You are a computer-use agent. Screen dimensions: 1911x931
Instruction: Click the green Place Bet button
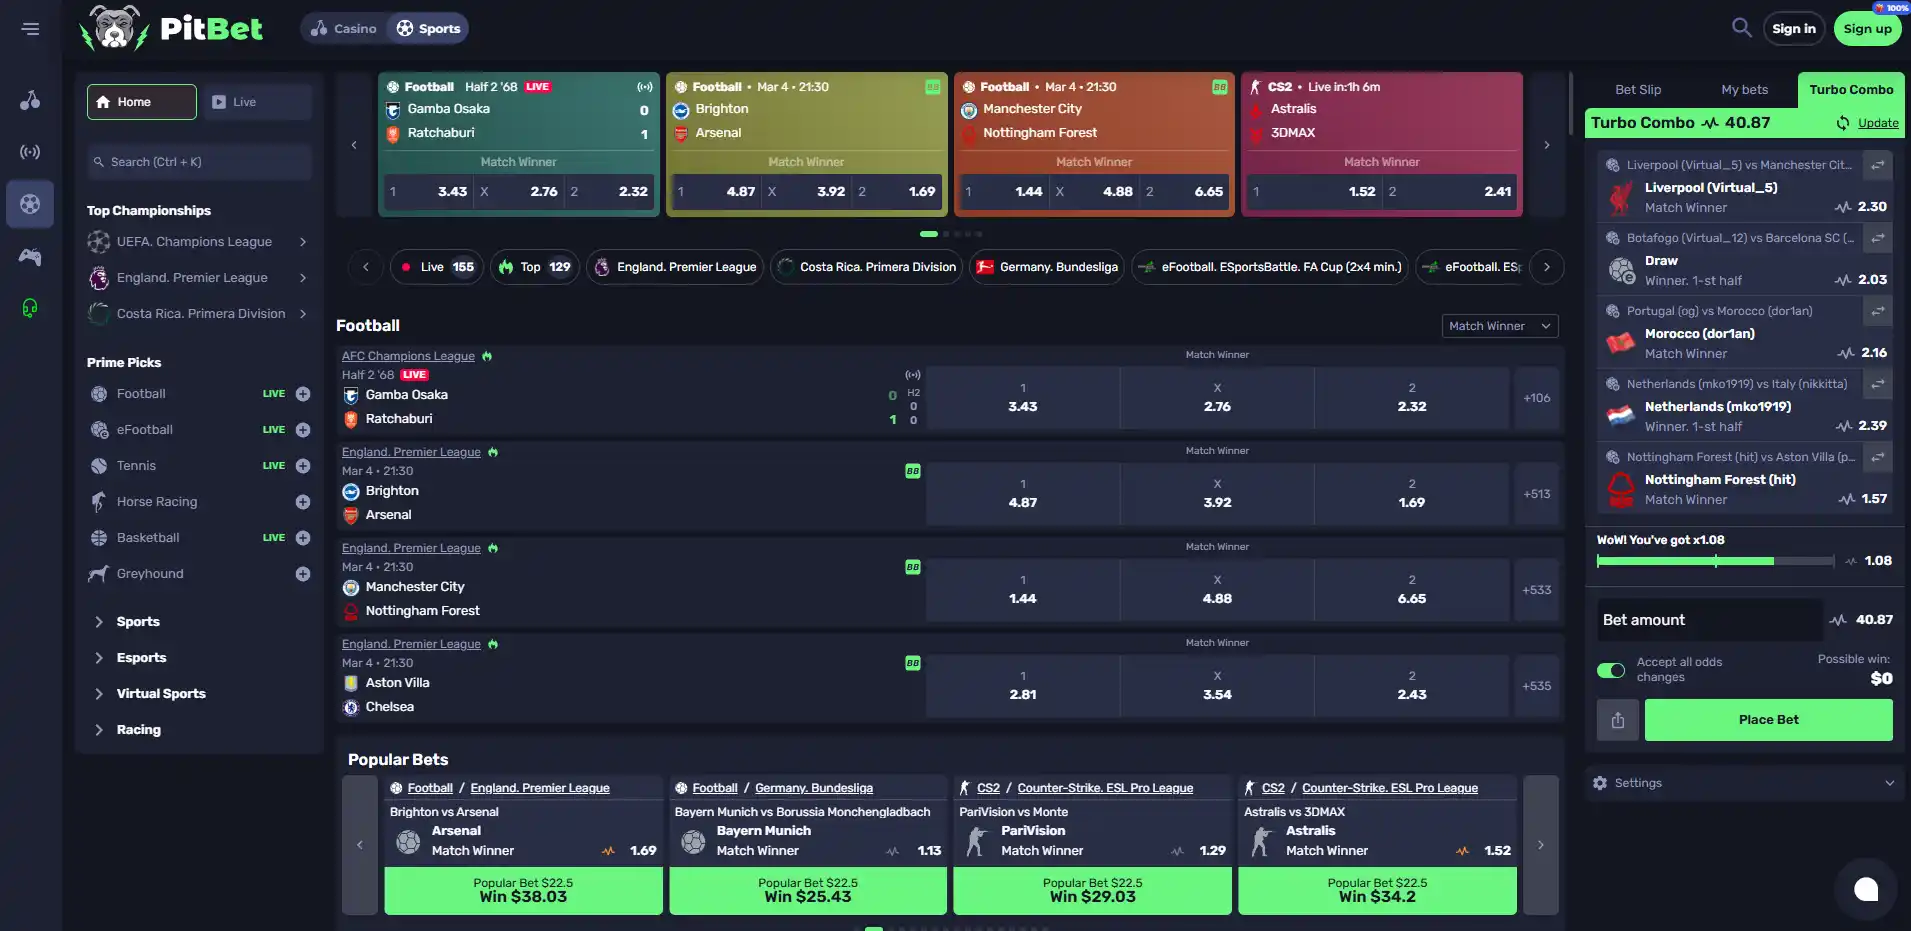[x=1768, y=720]
